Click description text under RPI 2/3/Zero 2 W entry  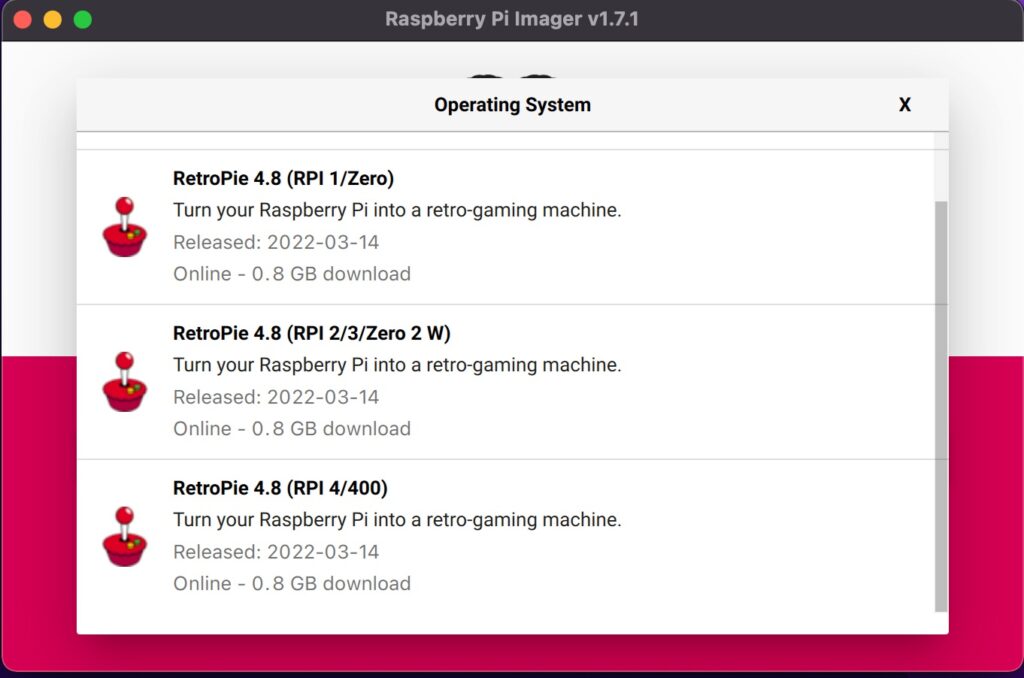pos(397,365)
